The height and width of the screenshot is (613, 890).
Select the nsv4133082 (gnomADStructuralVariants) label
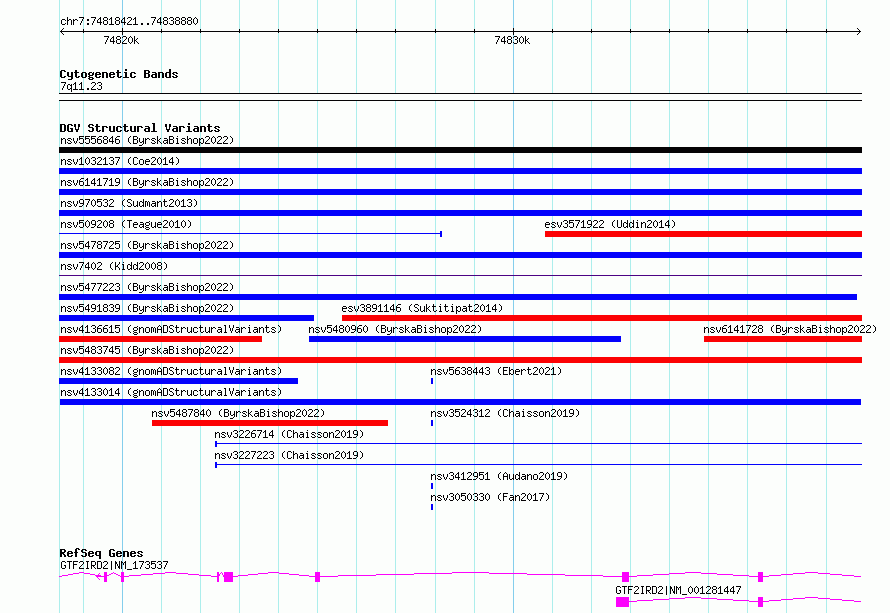click(171, 371)
